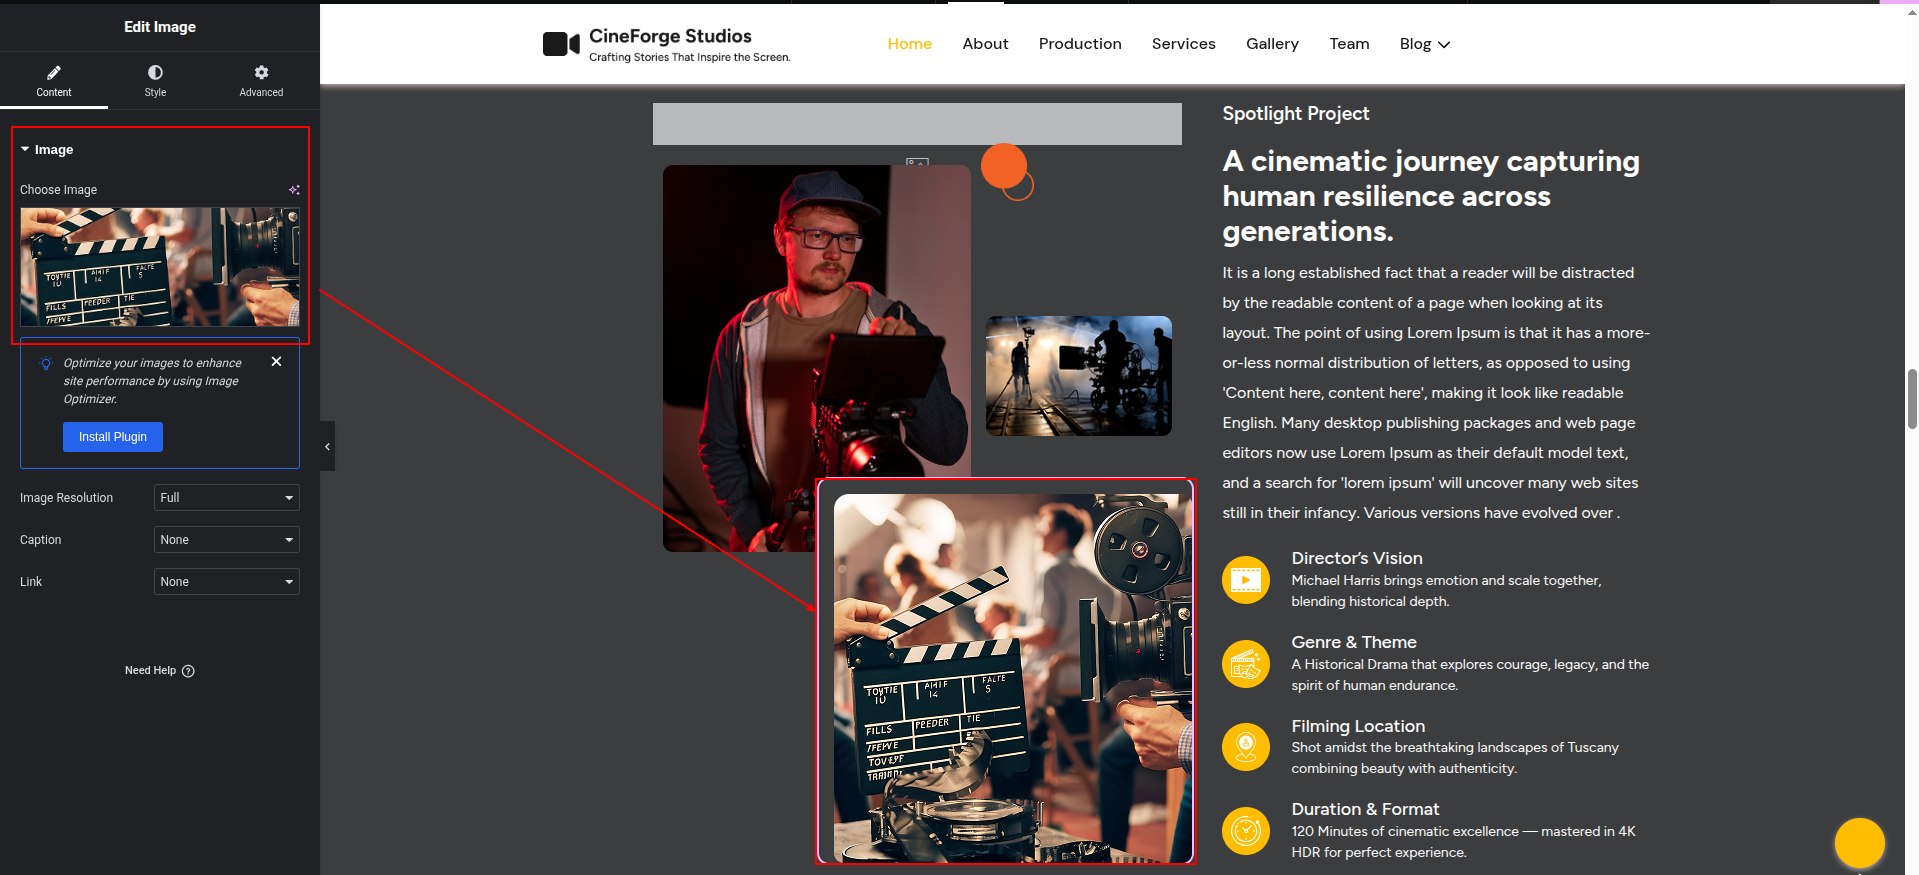Click the Duration & Format clock icon
This screenshot has height=875, width=1919.
pos(1246,831)
